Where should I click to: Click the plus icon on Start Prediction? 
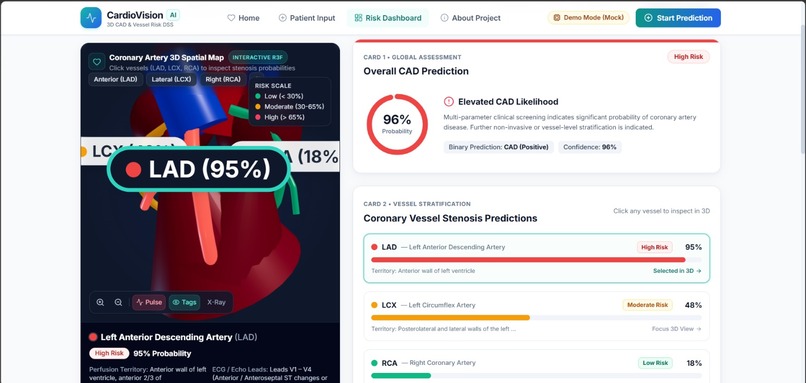[648, 18]
